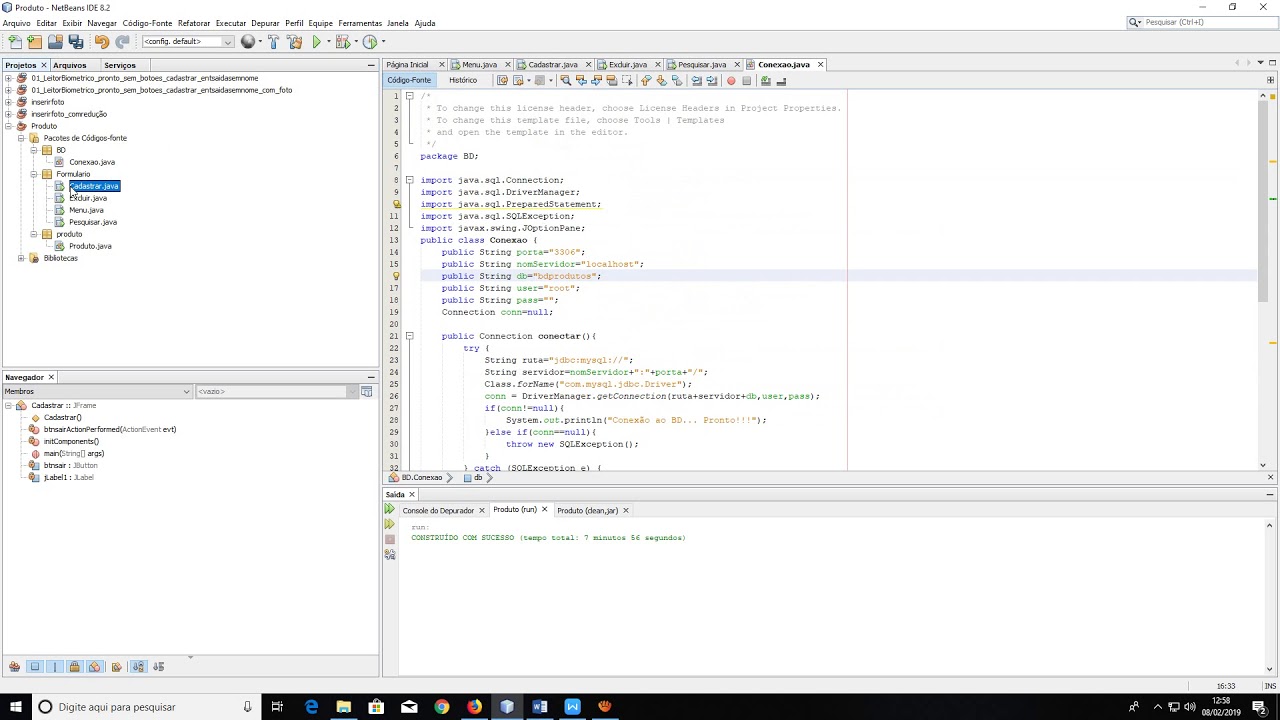Viewport: 1280px width, 720px height.
Task: Open Windows Task View icon
Action: [277, 707]
